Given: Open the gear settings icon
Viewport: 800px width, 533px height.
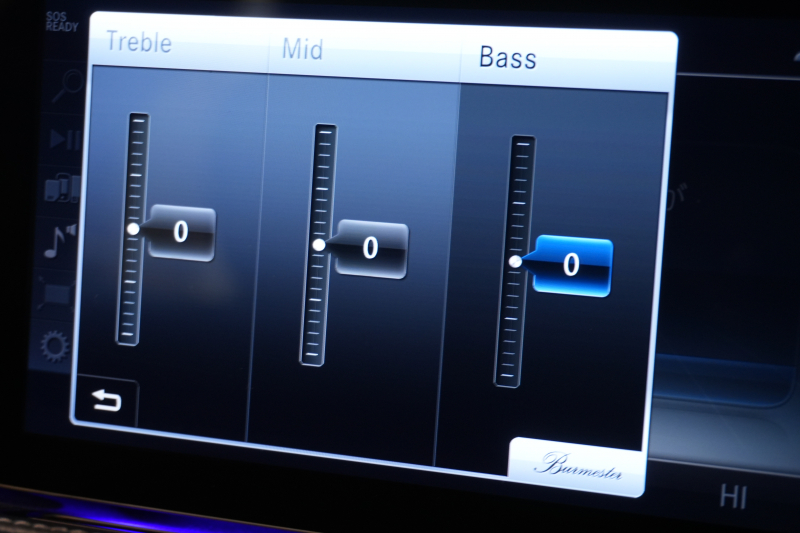Looking at the screenshot, I should tap(55, 347).
